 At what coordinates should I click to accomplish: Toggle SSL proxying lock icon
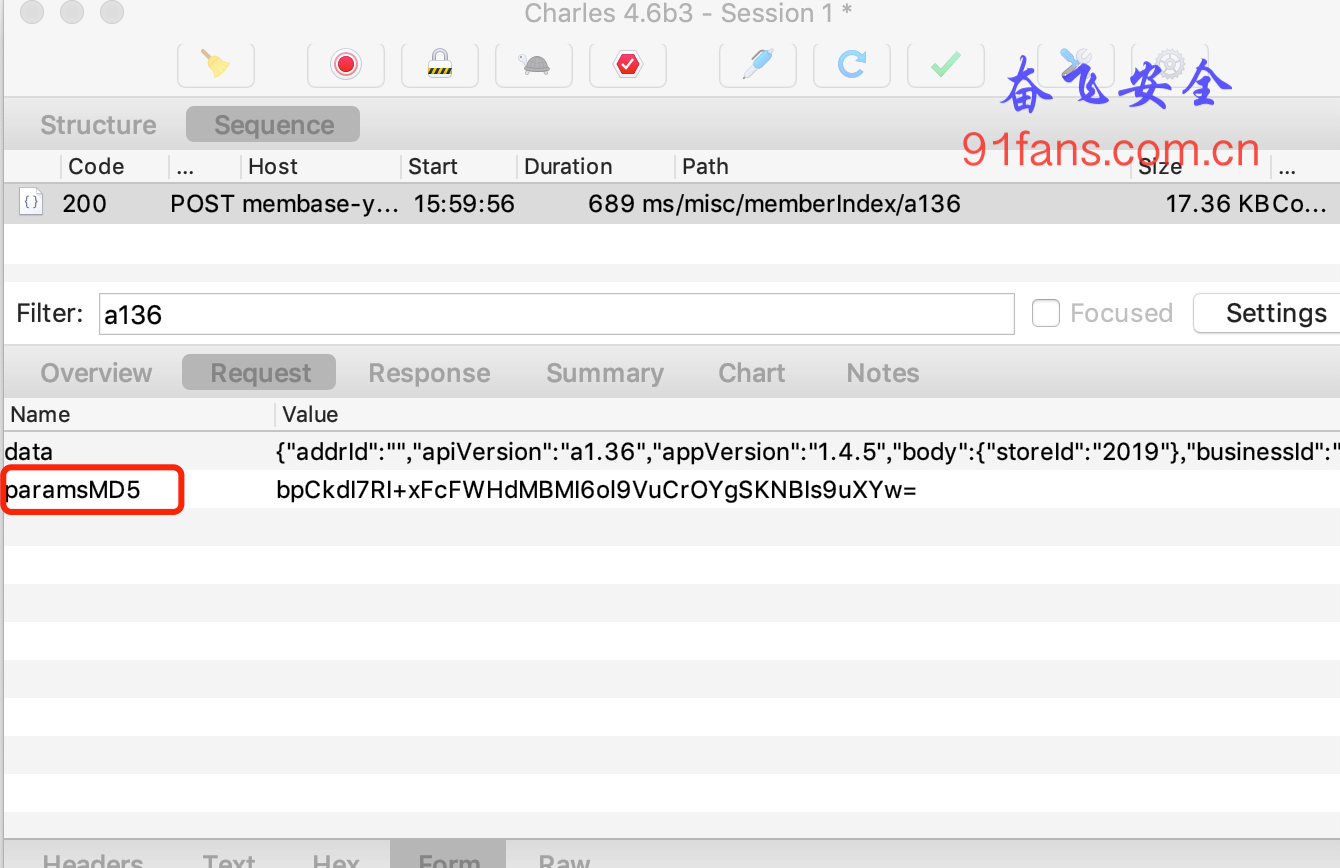point(440,65)
